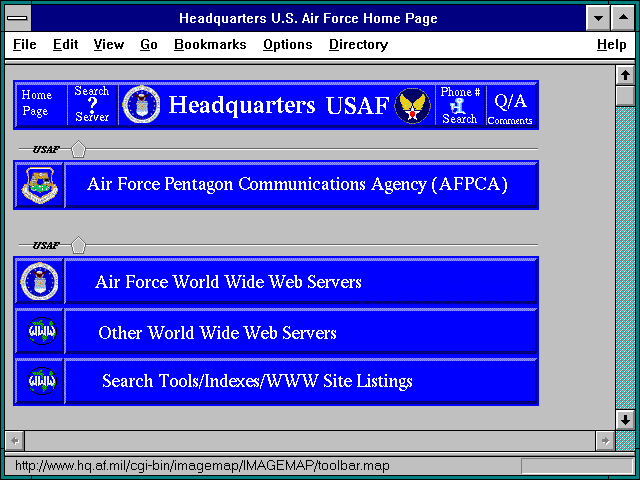This screenshot has height=480, width=640.
Task: Click the Air Force seal beside Headquarters USAF
Action: coord(142,104)
